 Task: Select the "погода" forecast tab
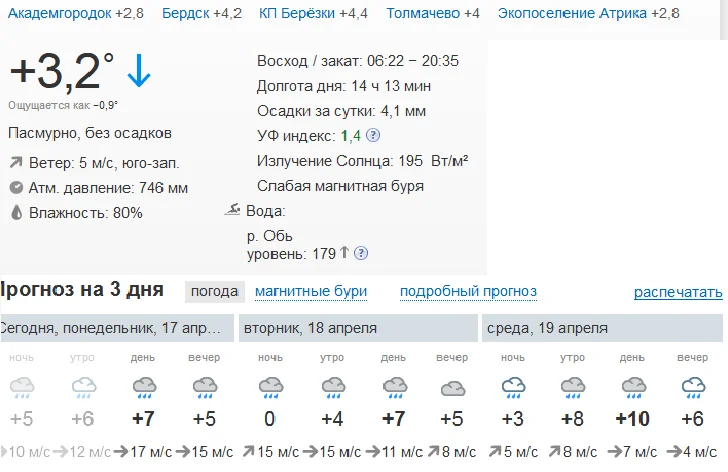(214, 292)
